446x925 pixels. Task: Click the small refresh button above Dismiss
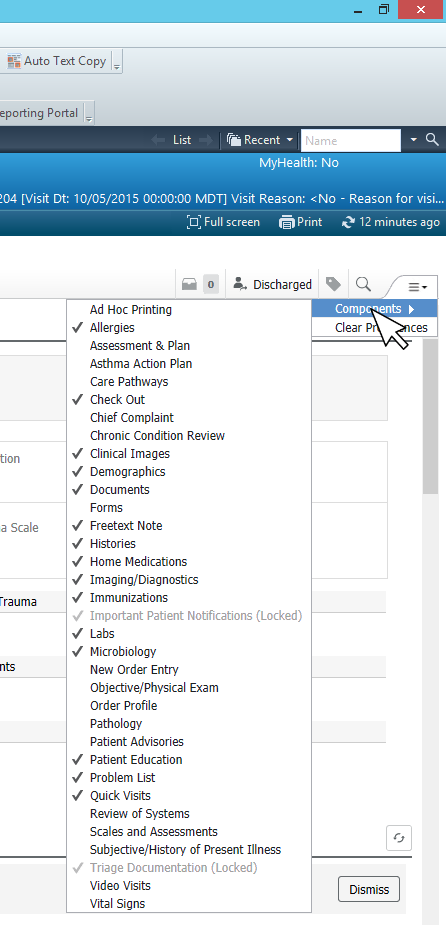399,838
